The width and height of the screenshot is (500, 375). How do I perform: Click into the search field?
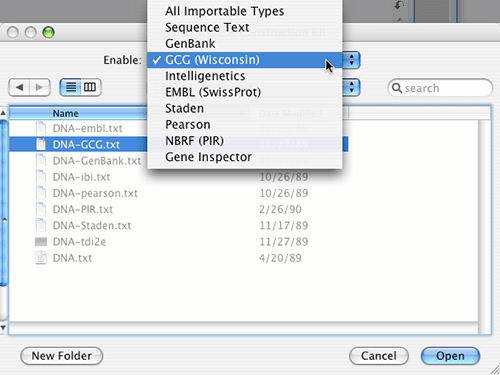click(x=440, y=88)
